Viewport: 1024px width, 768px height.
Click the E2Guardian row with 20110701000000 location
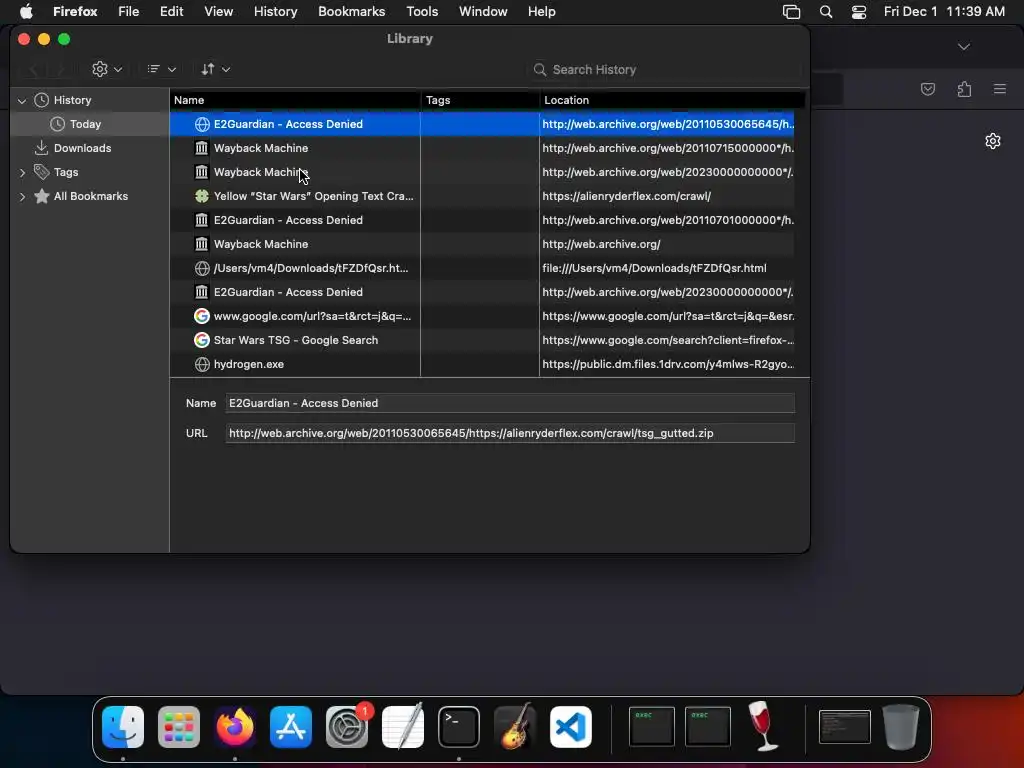pyautogui.click(x=483, y=220)
